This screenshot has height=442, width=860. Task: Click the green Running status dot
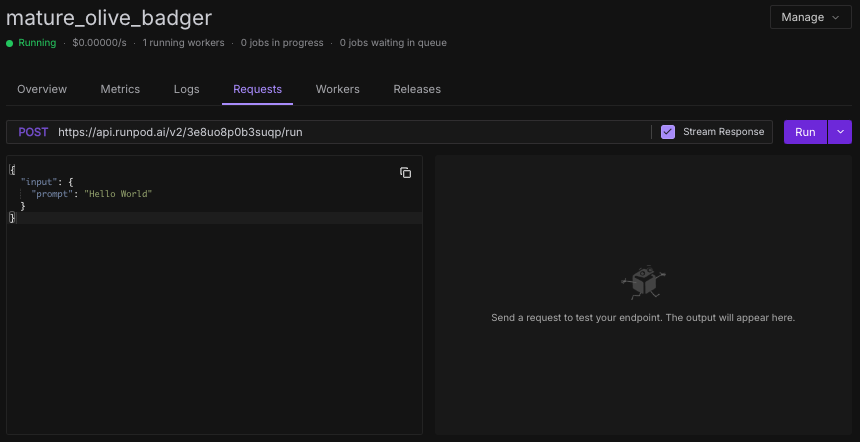[10, 43]
